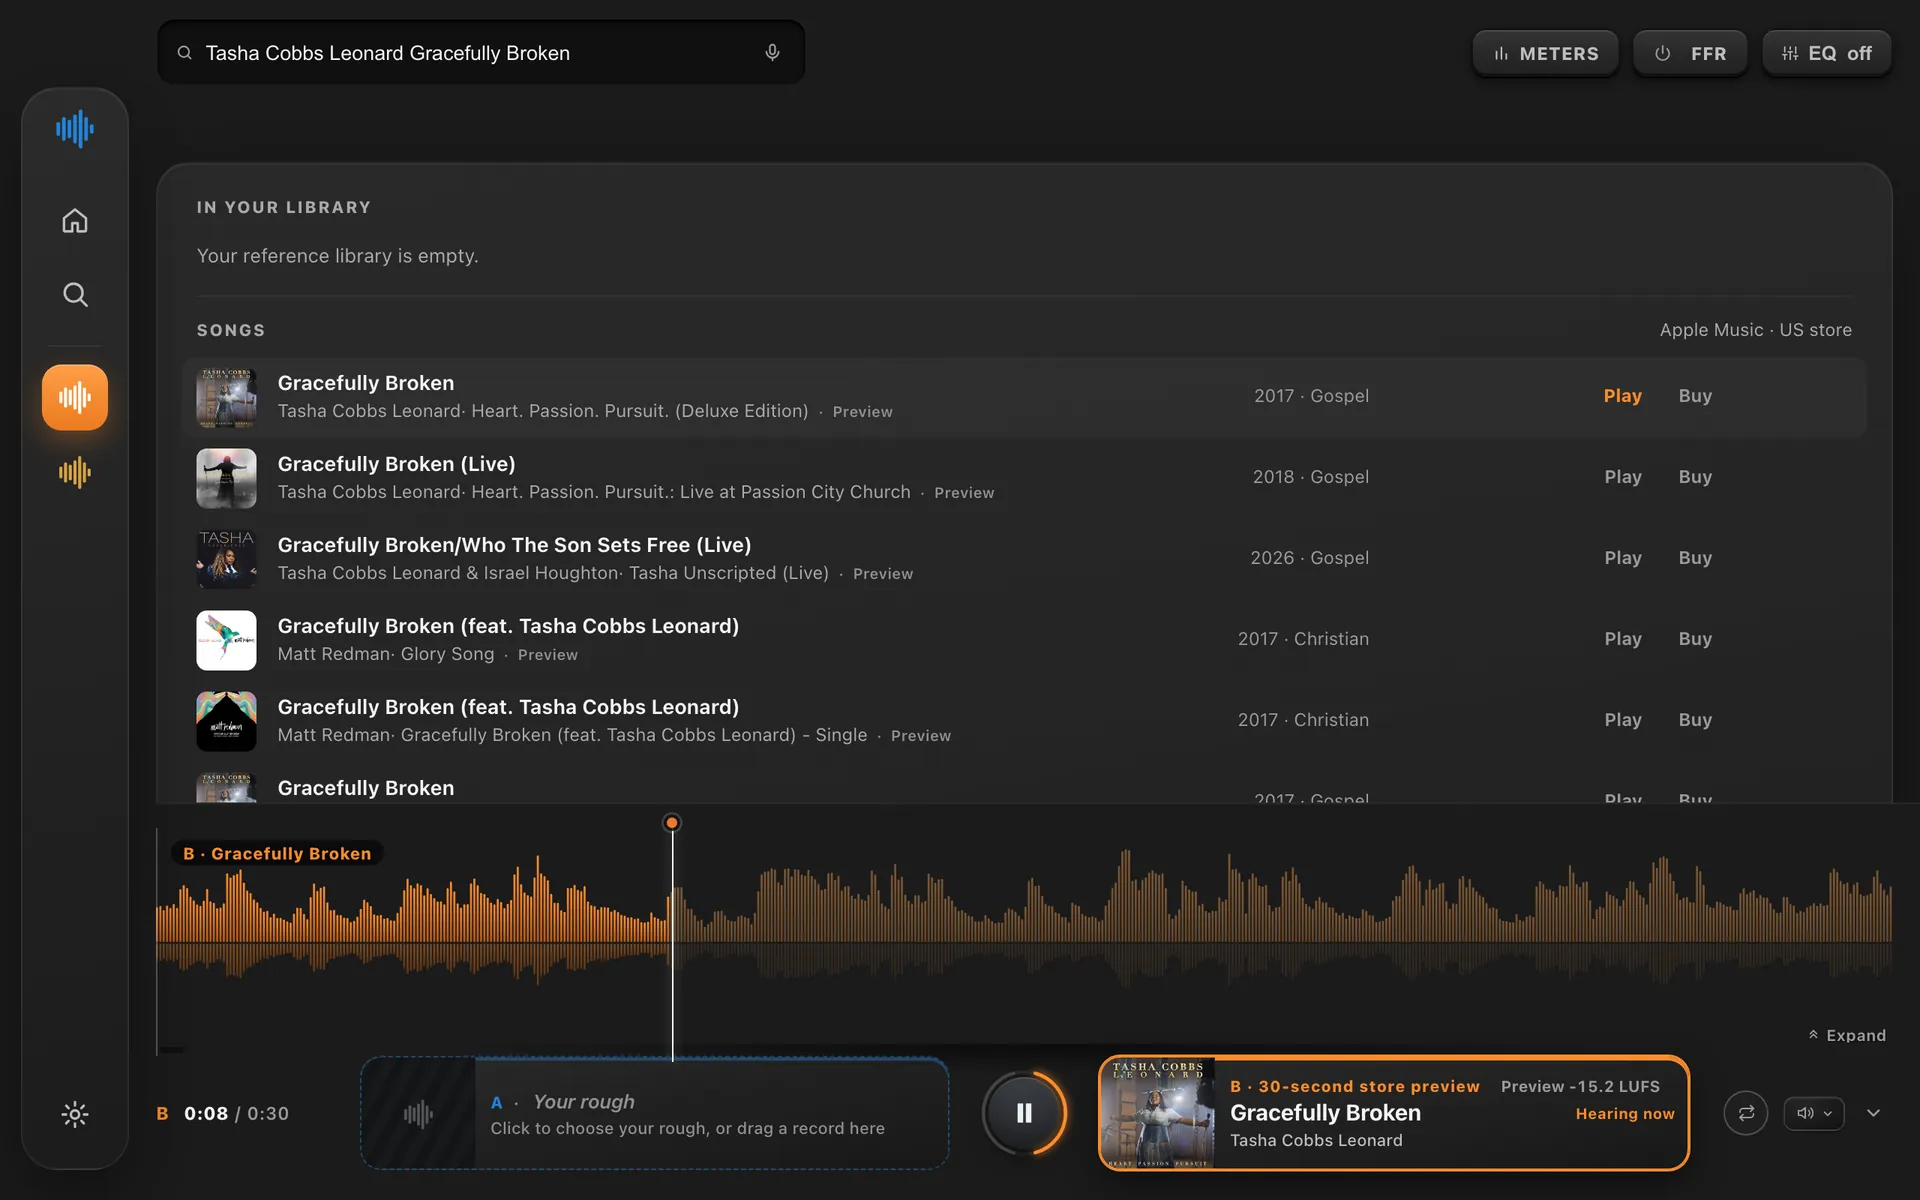Click the search field with Tasha Cobbs query
The height and width of the screenshot is (1200, 1920).
click(481, 52)
